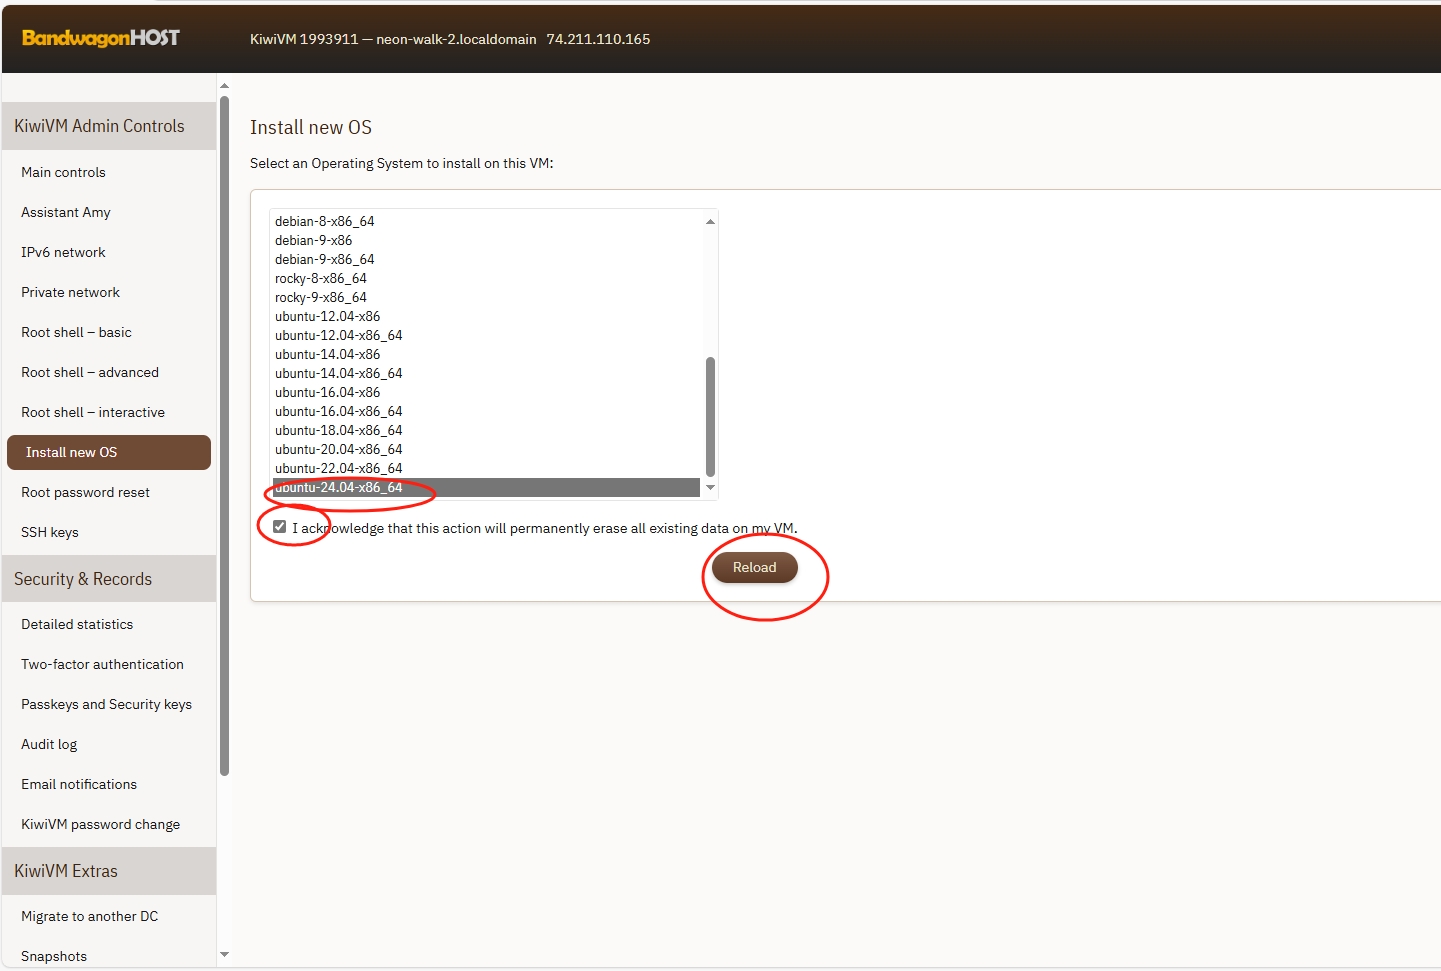
Task: Click OS list scrollbar up arrow
Action: pyautogui.click(x=710, y=221)
